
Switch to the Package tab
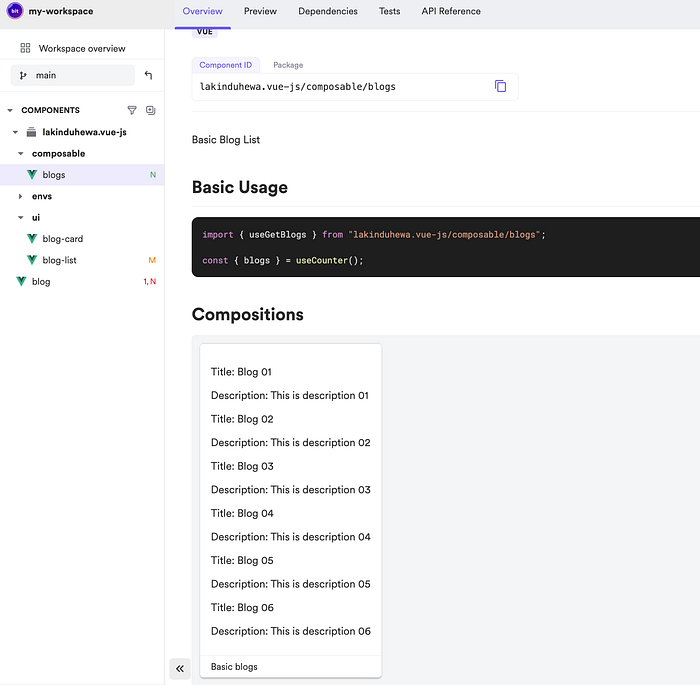tap(288, 65)
